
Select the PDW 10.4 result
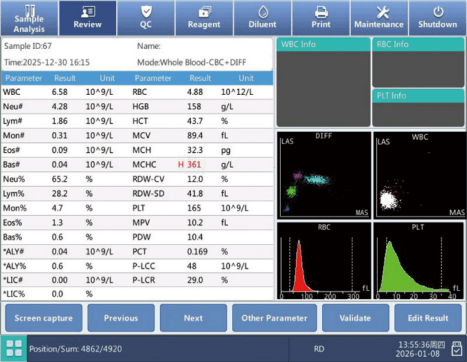click(x=195, y=237)
